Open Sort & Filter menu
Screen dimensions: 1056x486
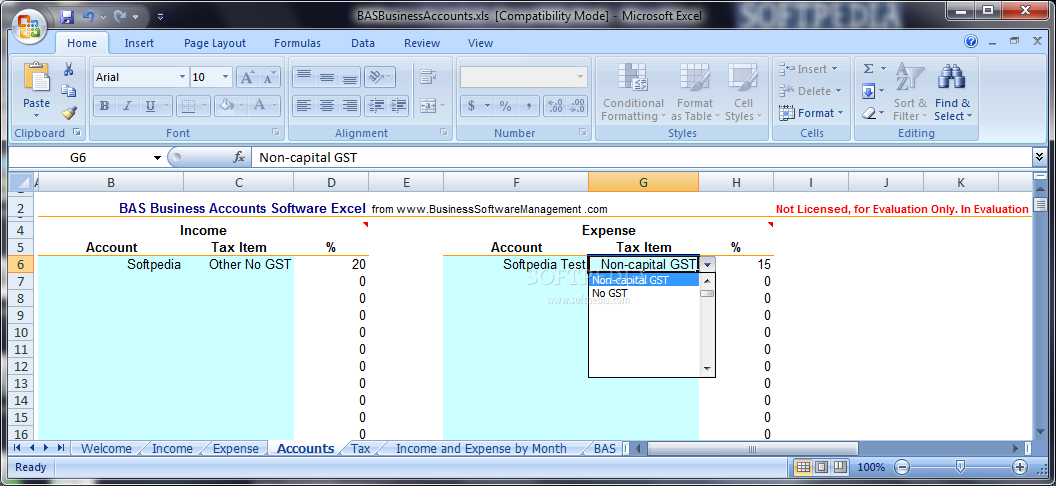[910, 92]
